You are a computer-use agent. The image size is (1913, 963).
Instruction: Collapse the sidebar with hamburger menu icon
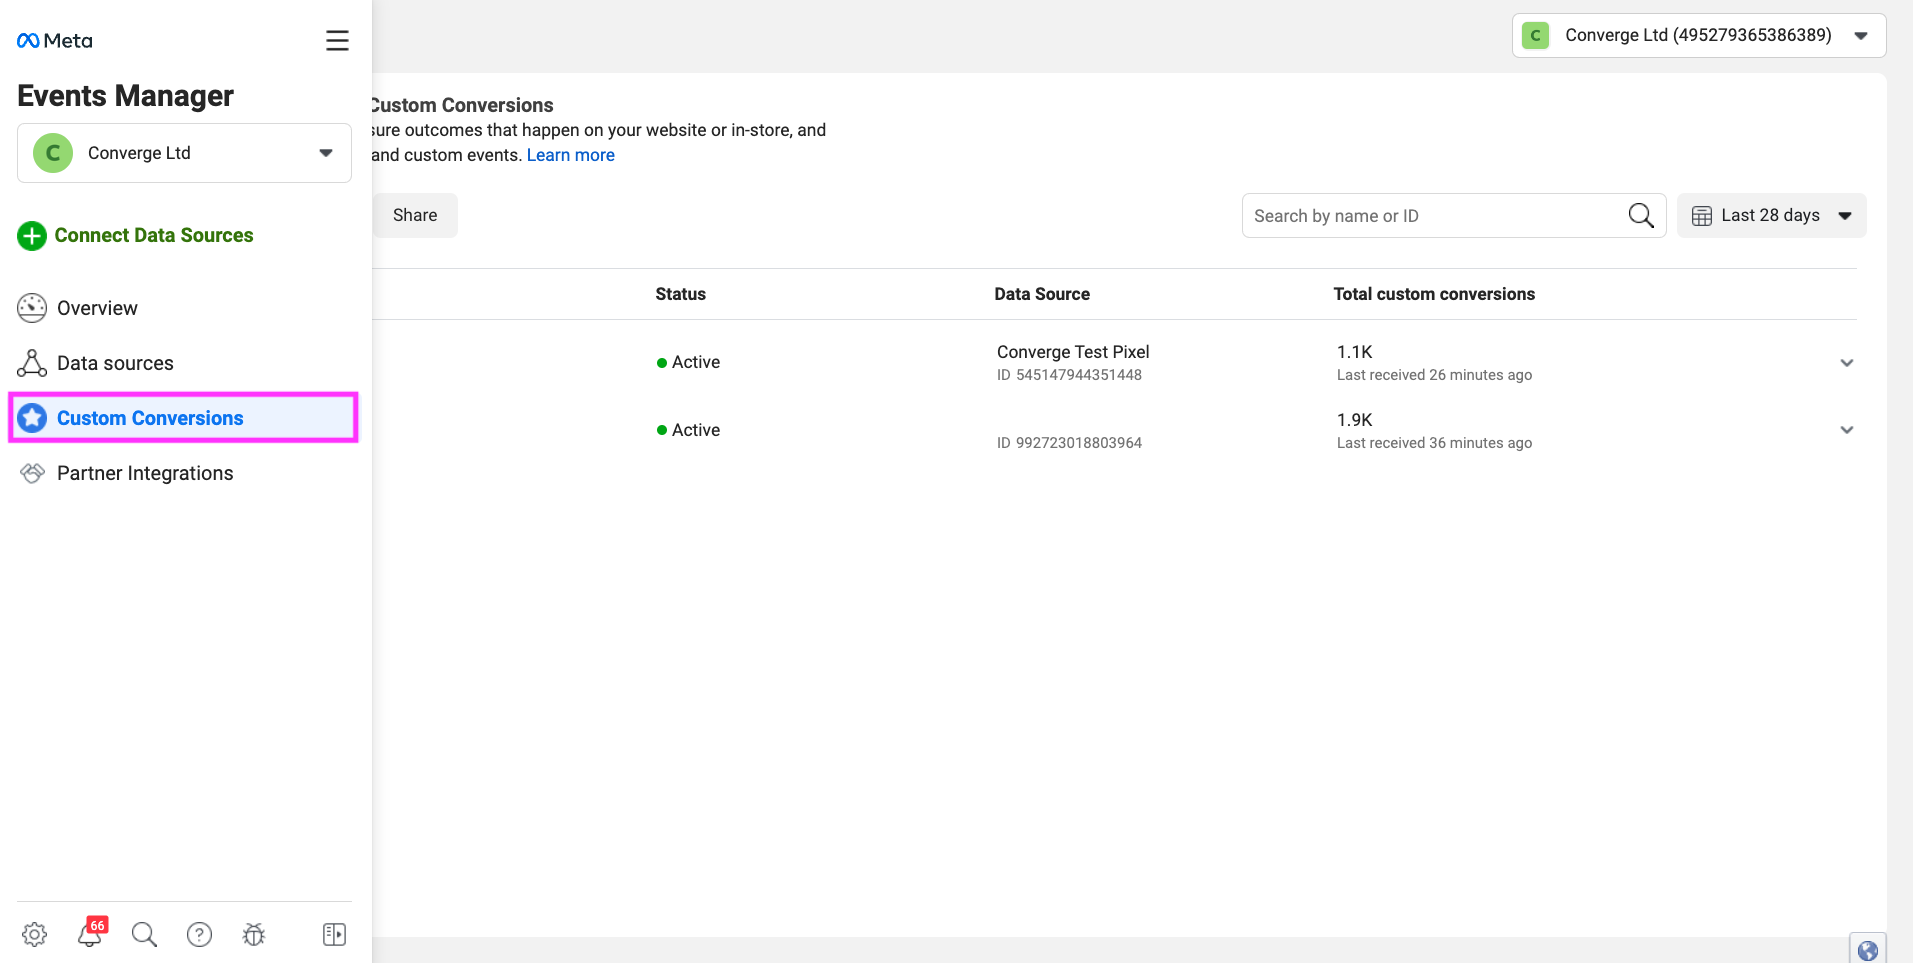pyautogui.click(x=337, y=41)
